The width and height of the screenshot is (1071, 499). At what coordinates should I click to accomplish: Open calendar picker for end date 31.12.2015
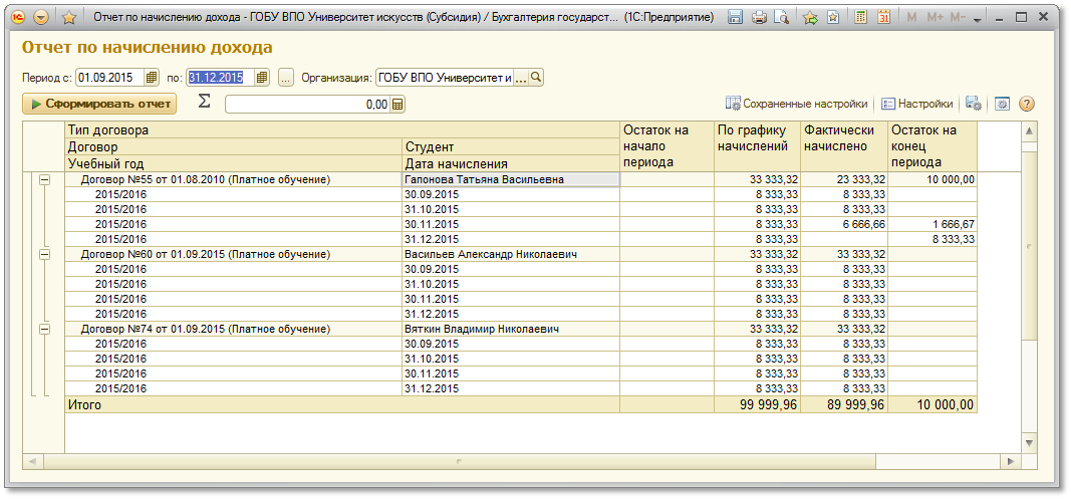(x=262, y=77)
